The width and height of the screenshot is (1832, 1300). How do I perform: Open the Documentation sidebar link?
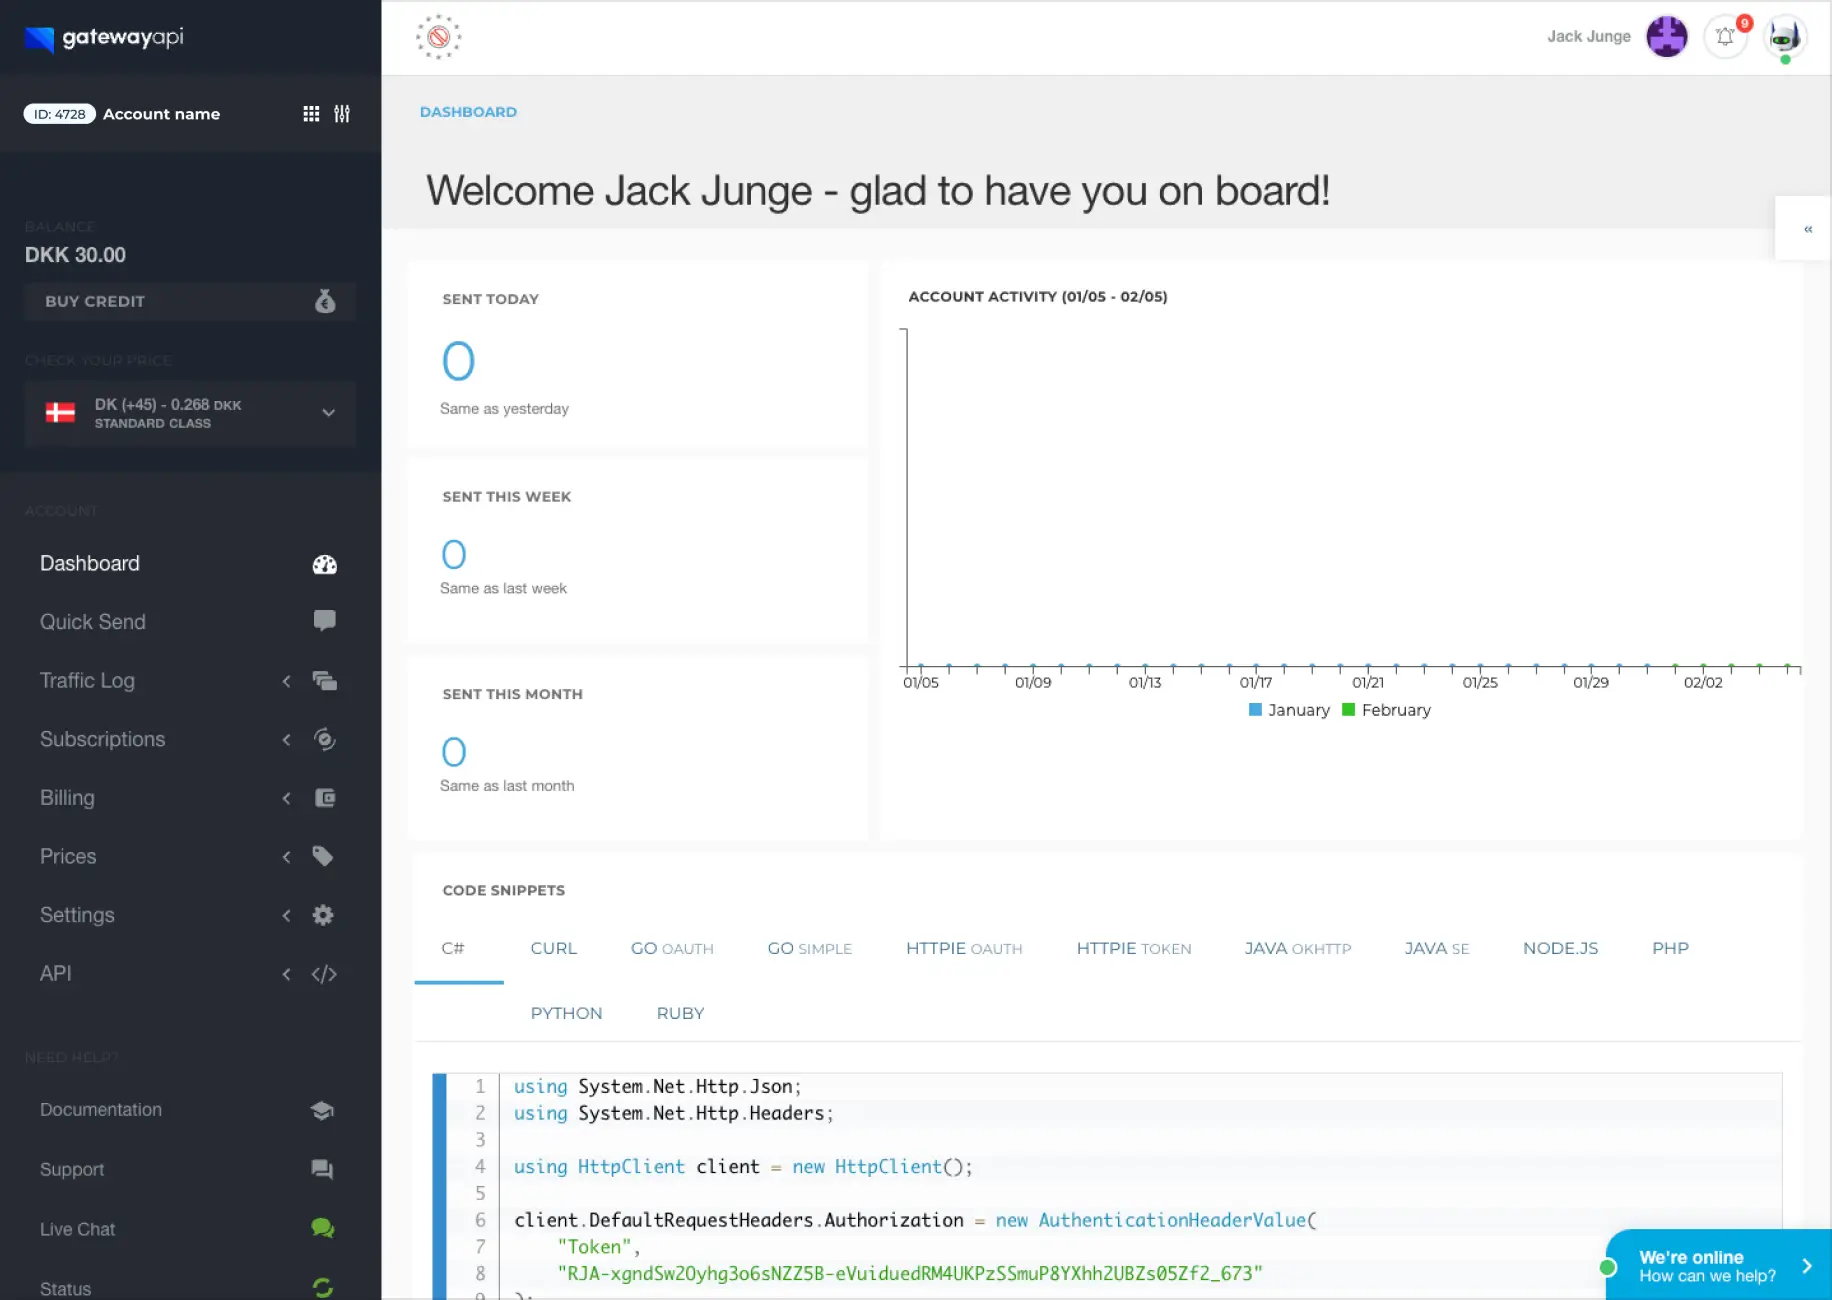pos(100,1110)
